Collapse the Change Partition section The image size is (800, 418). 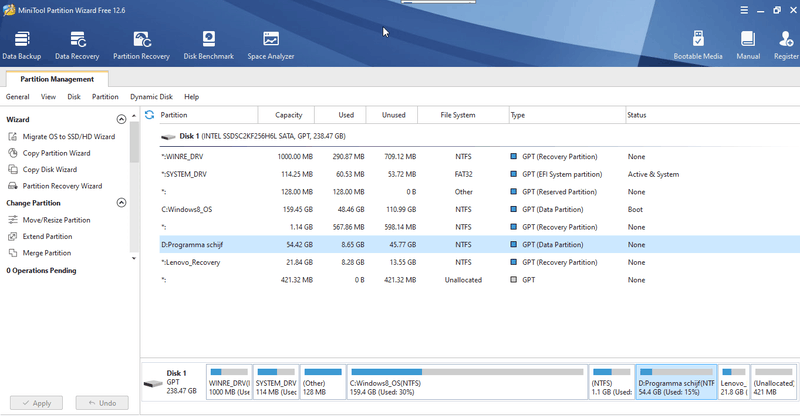click(122, 203)
